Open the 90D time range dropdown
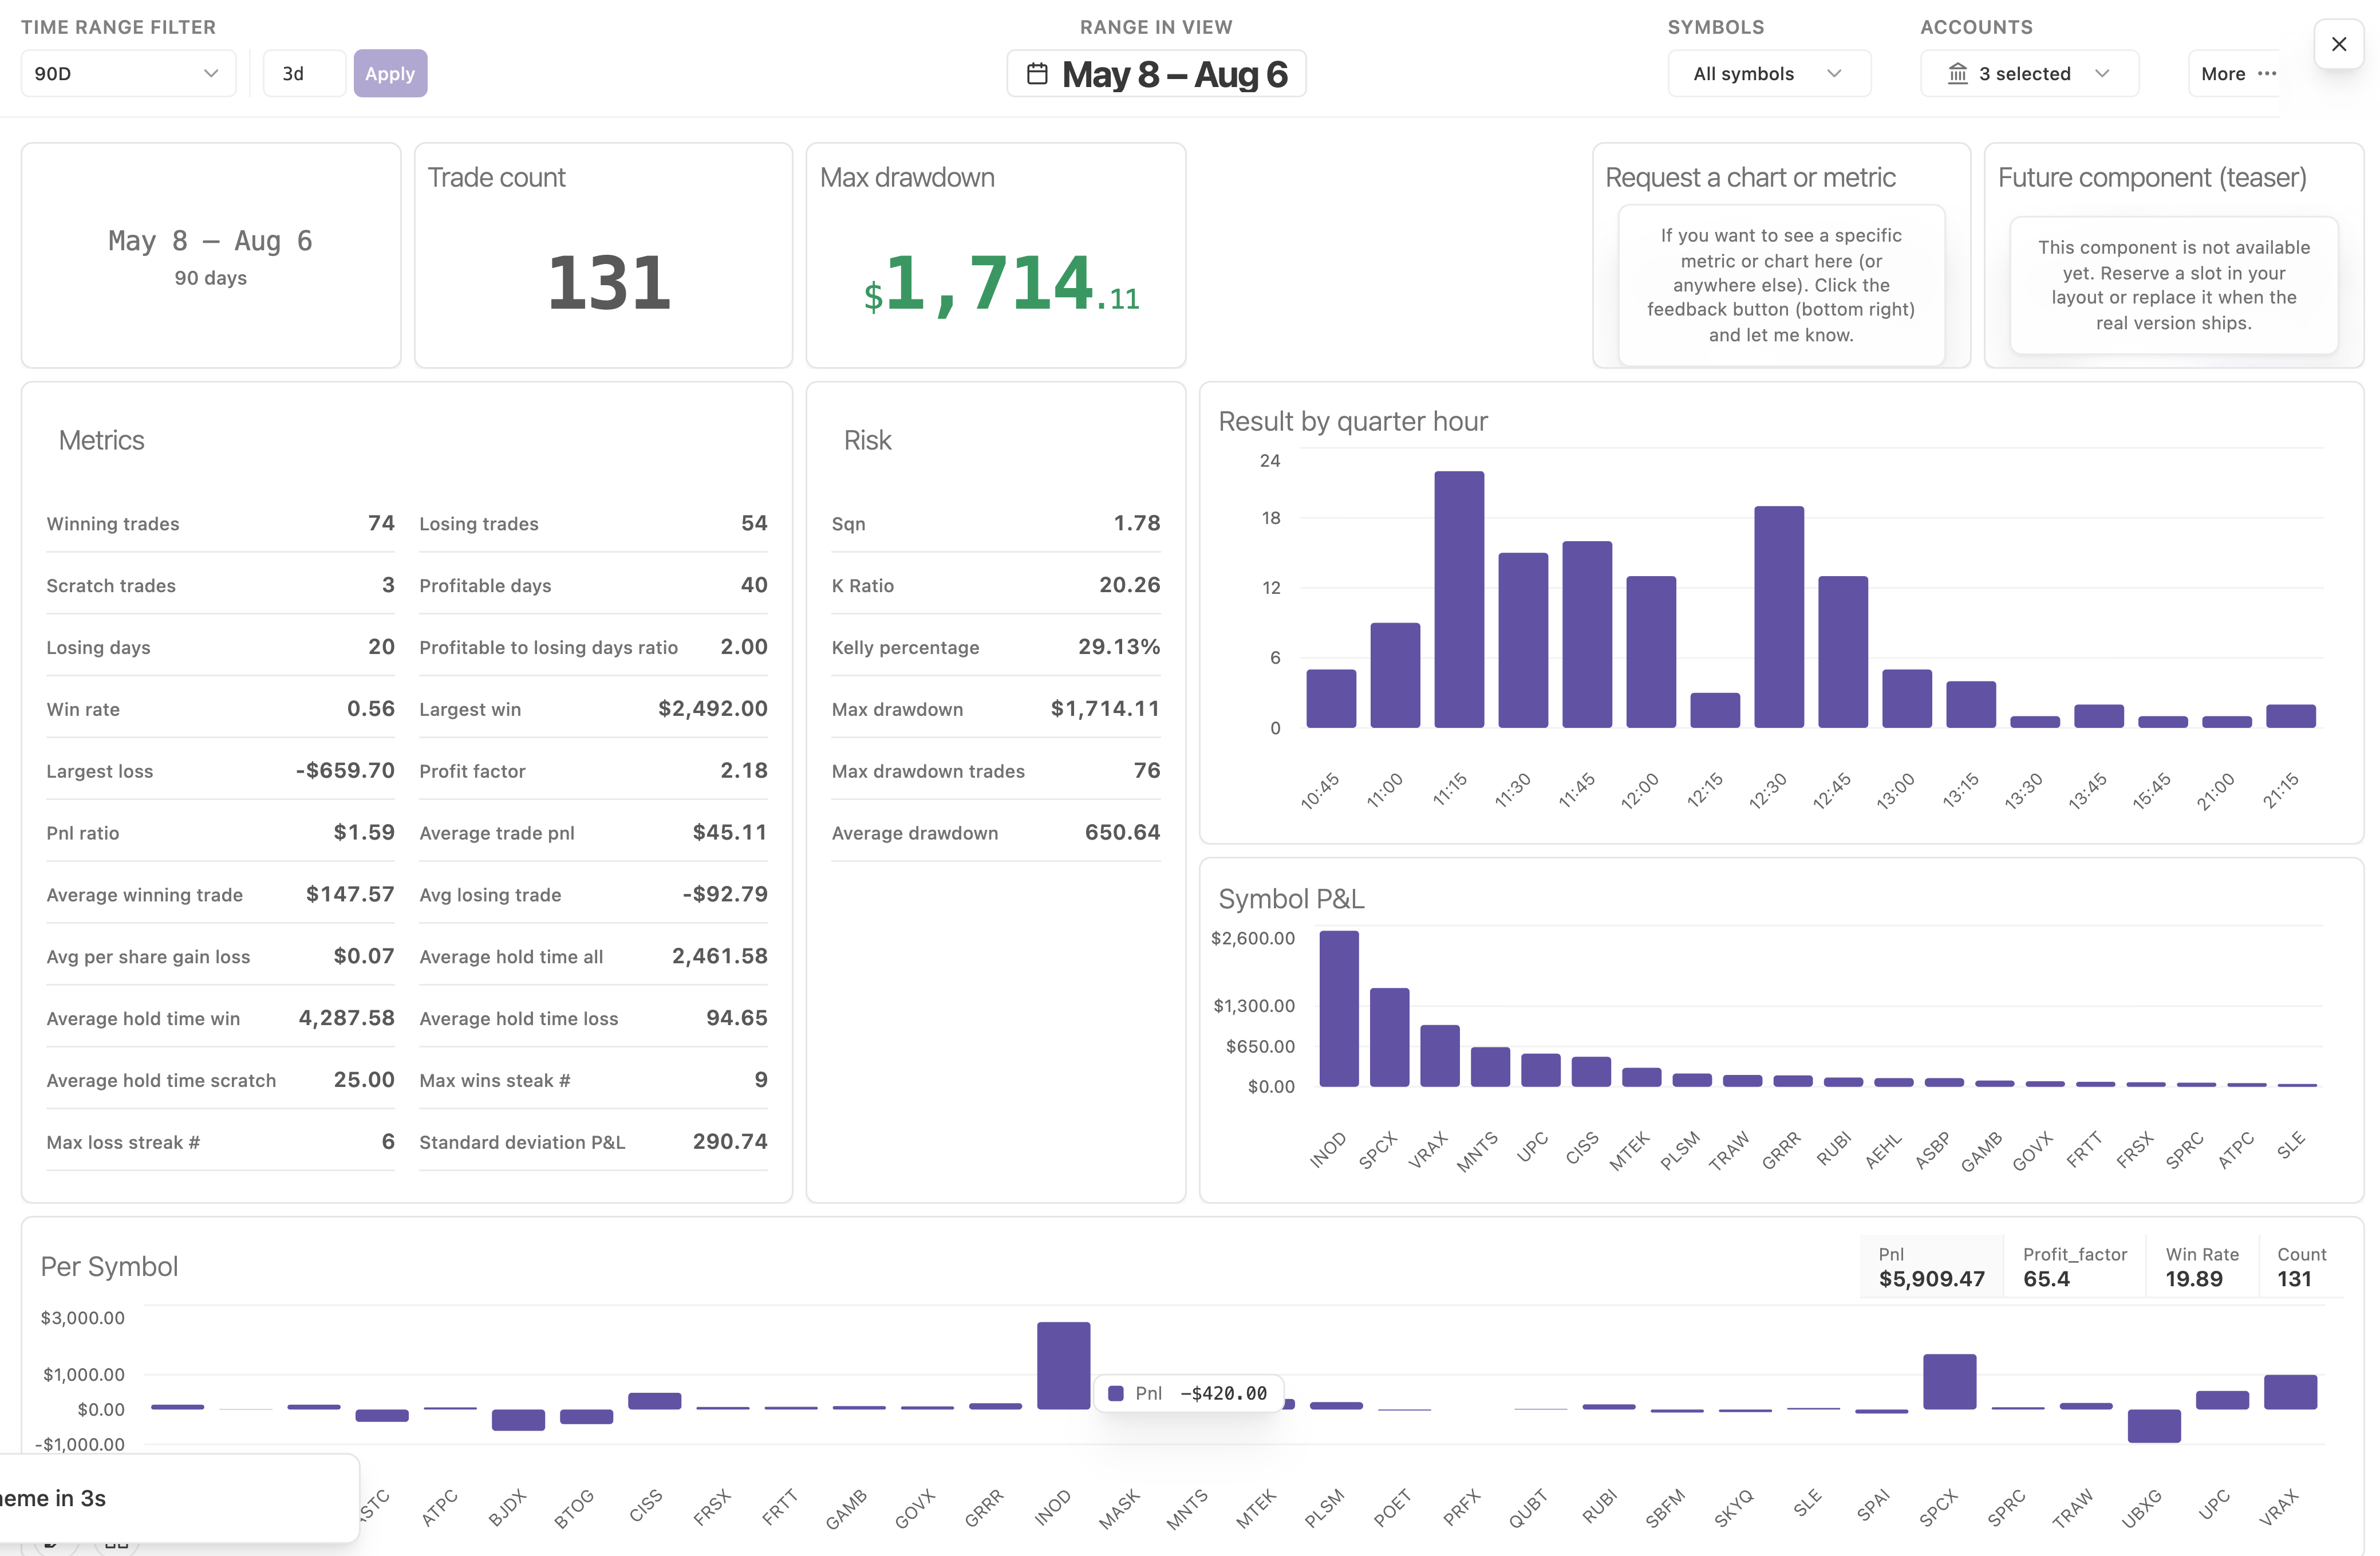Screen dimensions: 2380x1556 pos(128,74)
